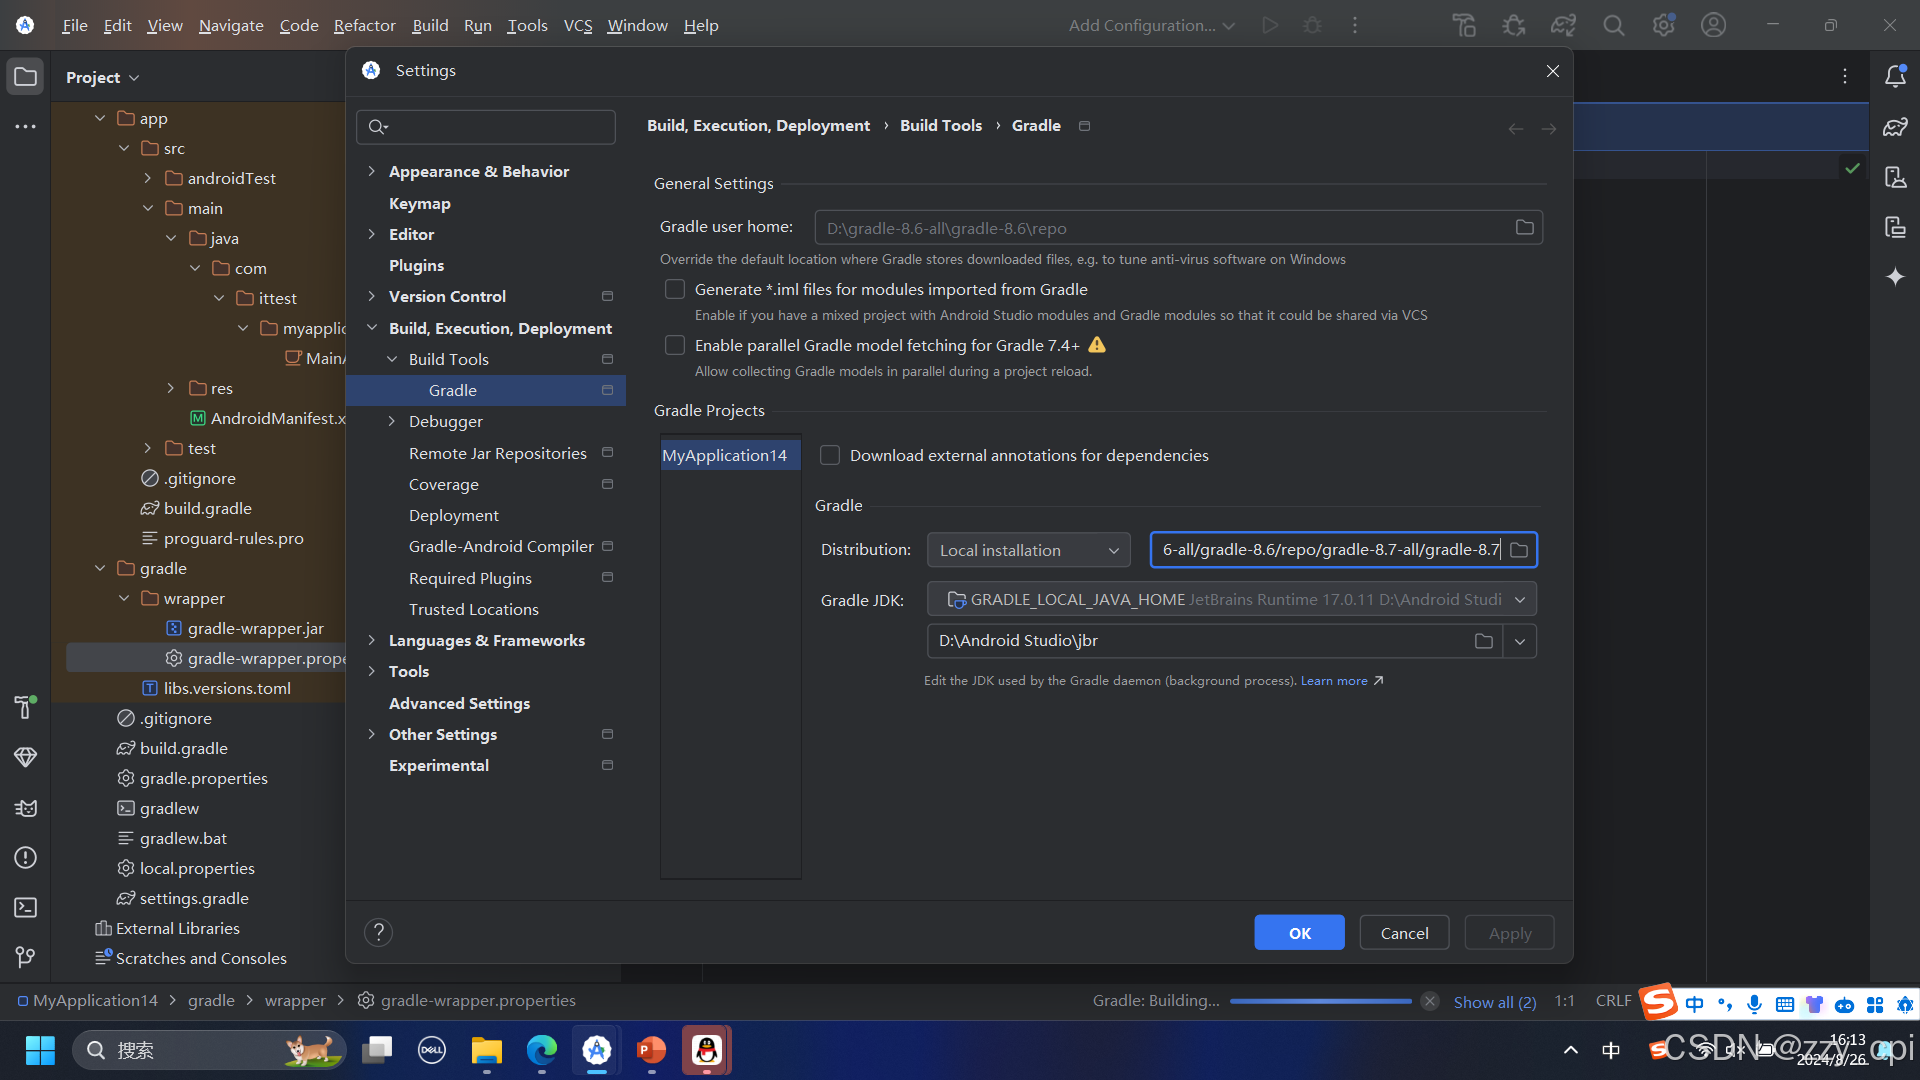Open the Problems tool window
Screen dimensions: 1920x1080
click(25, 858)
